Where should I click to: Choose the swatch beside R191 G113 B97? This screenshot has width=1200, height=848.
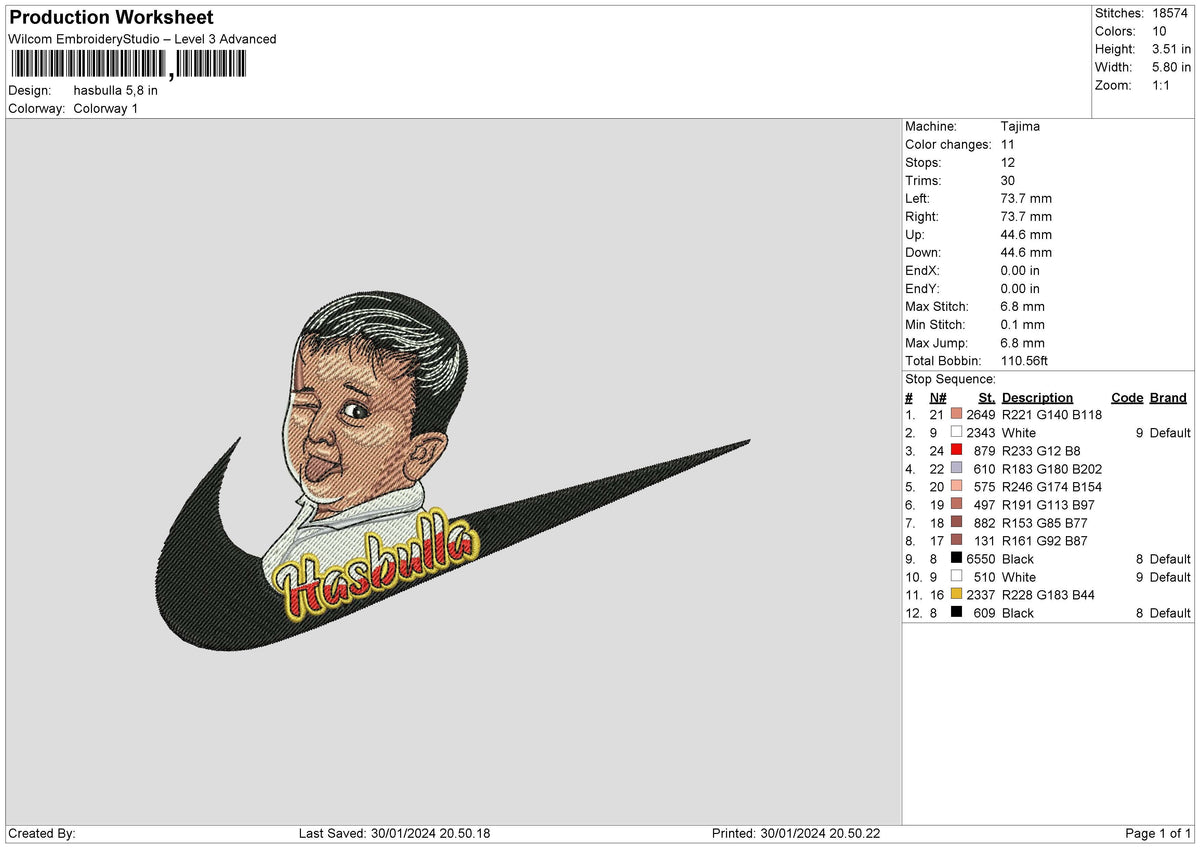[957, 505]
